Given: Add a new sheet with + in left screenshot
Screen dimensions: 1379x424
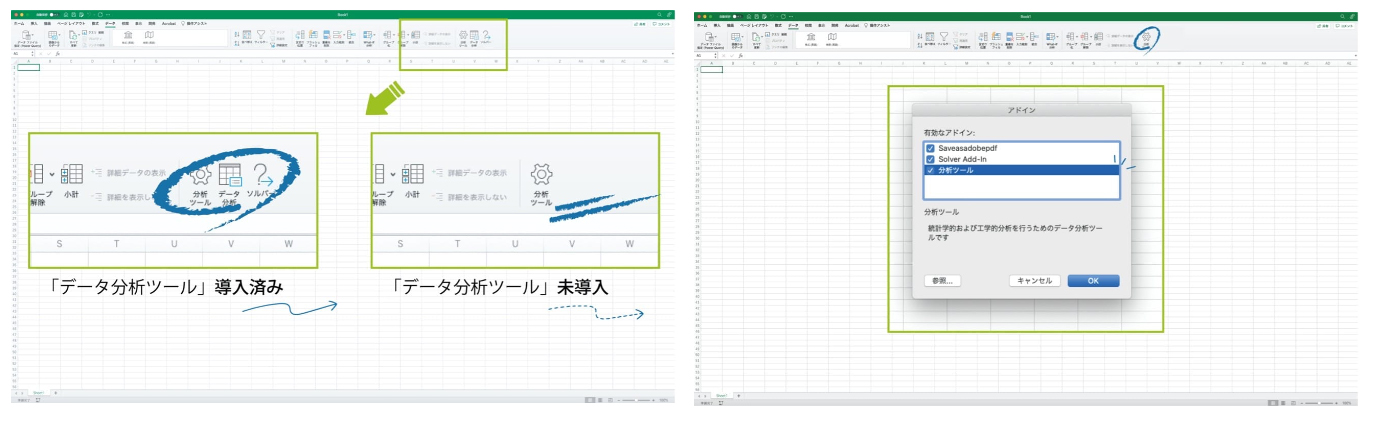Looking at the screenshot, I should tap(55, 392).
